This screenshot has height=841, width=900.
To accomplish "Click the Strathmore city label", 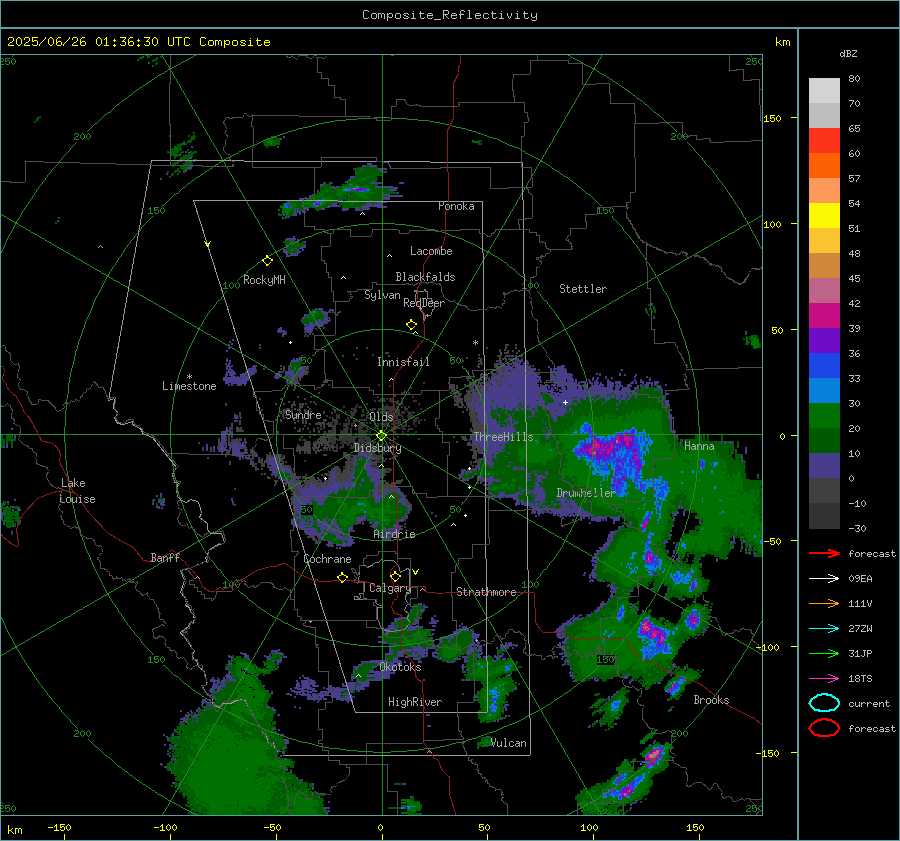I will tap(486, 592).
